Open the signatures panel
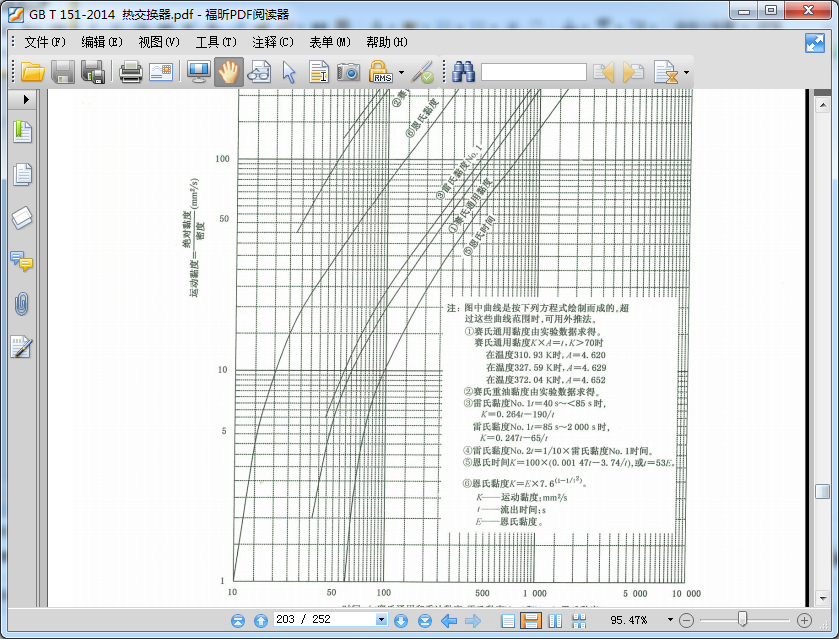839x639 pixels. [x=22, y=347]
